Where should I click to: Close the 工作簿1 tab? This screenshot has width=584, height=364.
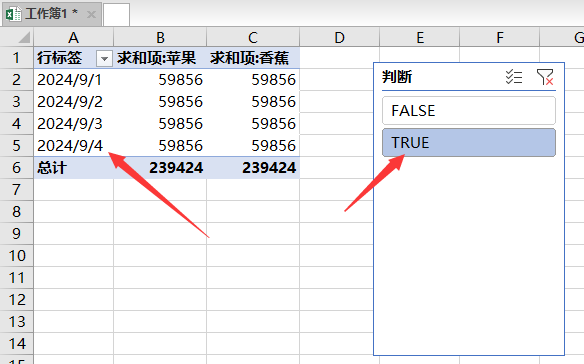[x=91, y=15]
